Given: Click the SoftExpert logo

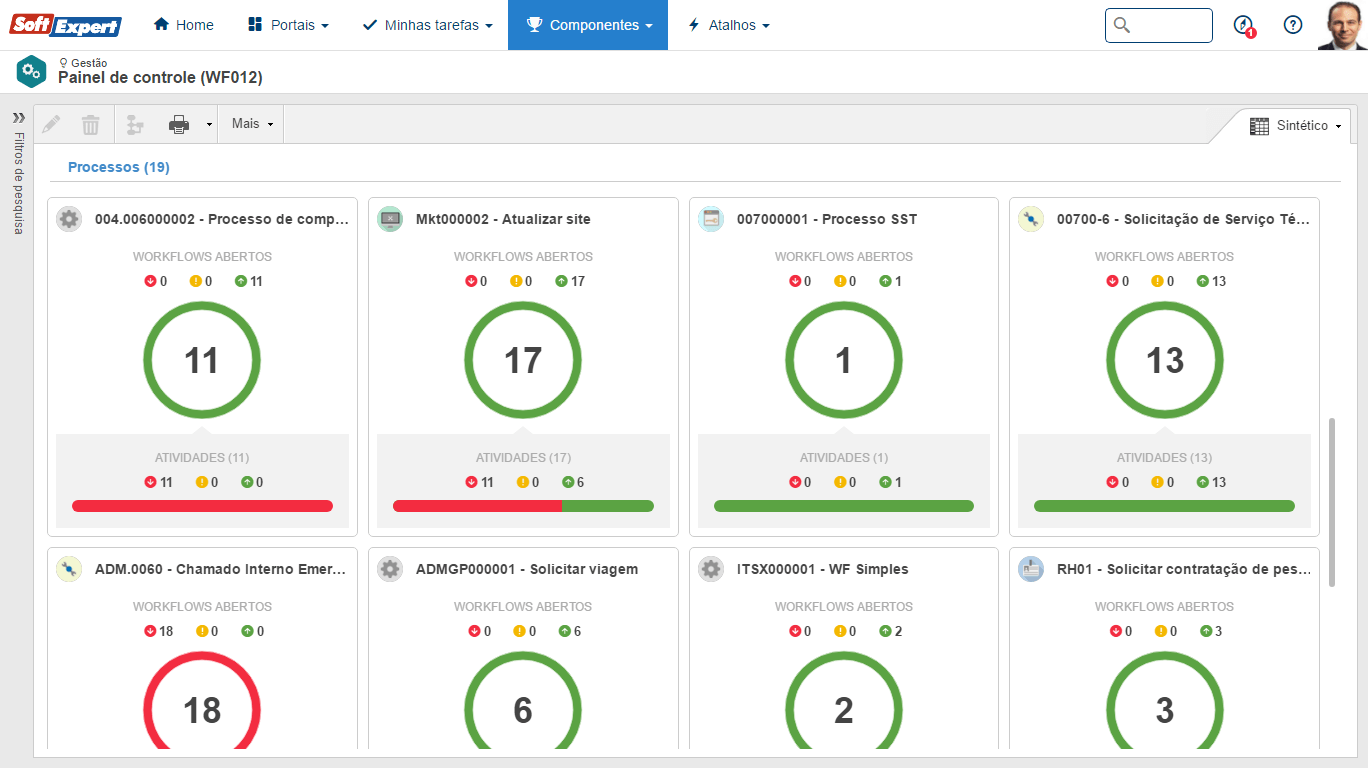Looking at the screenshot, I should point(66,25).
